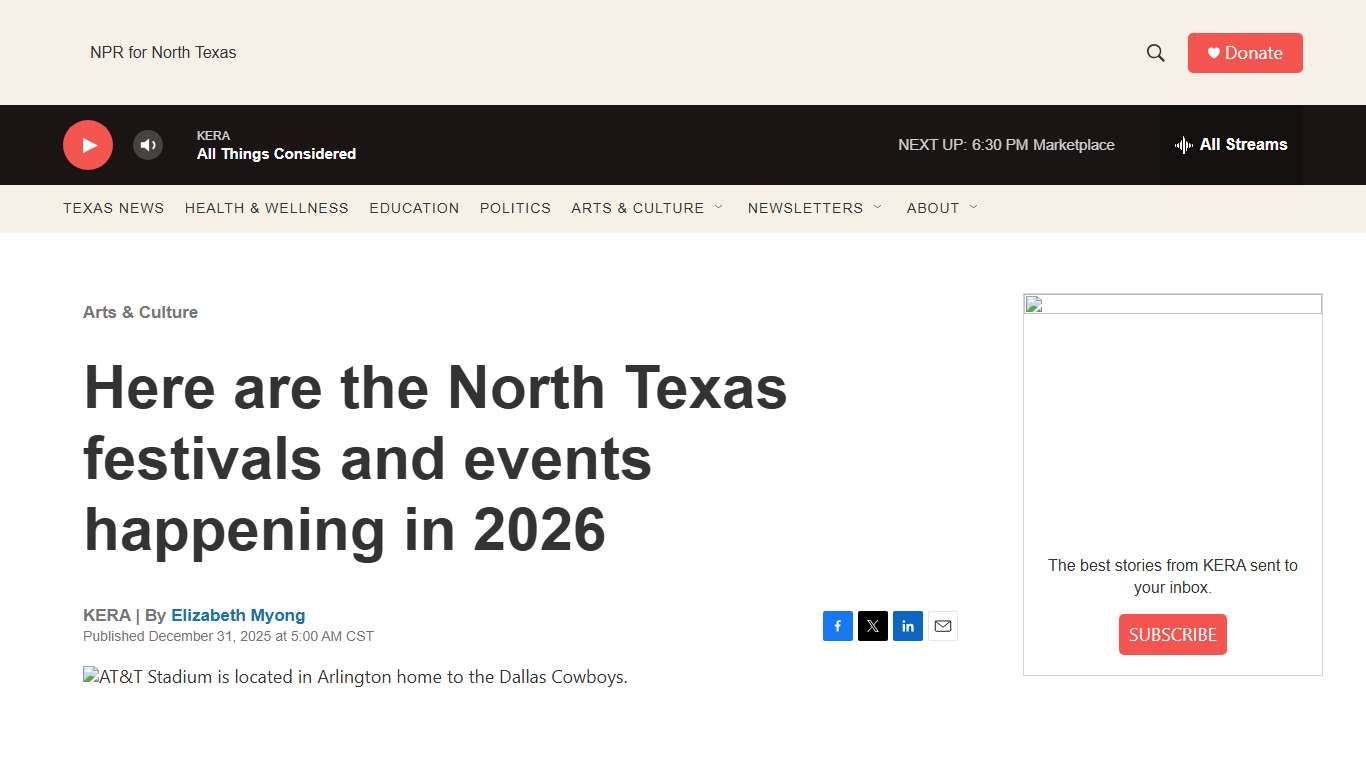Click the Donate heart button

click(x=1245, y=52)
